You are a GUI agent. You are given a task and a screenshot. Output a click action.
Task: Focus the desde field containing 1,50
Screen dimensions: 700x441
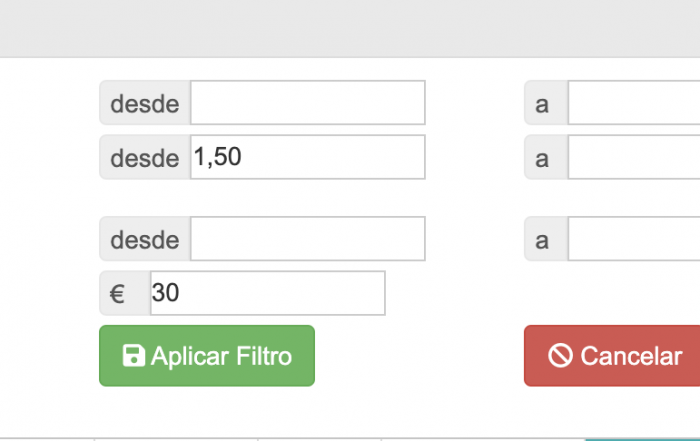pos(308,157)
